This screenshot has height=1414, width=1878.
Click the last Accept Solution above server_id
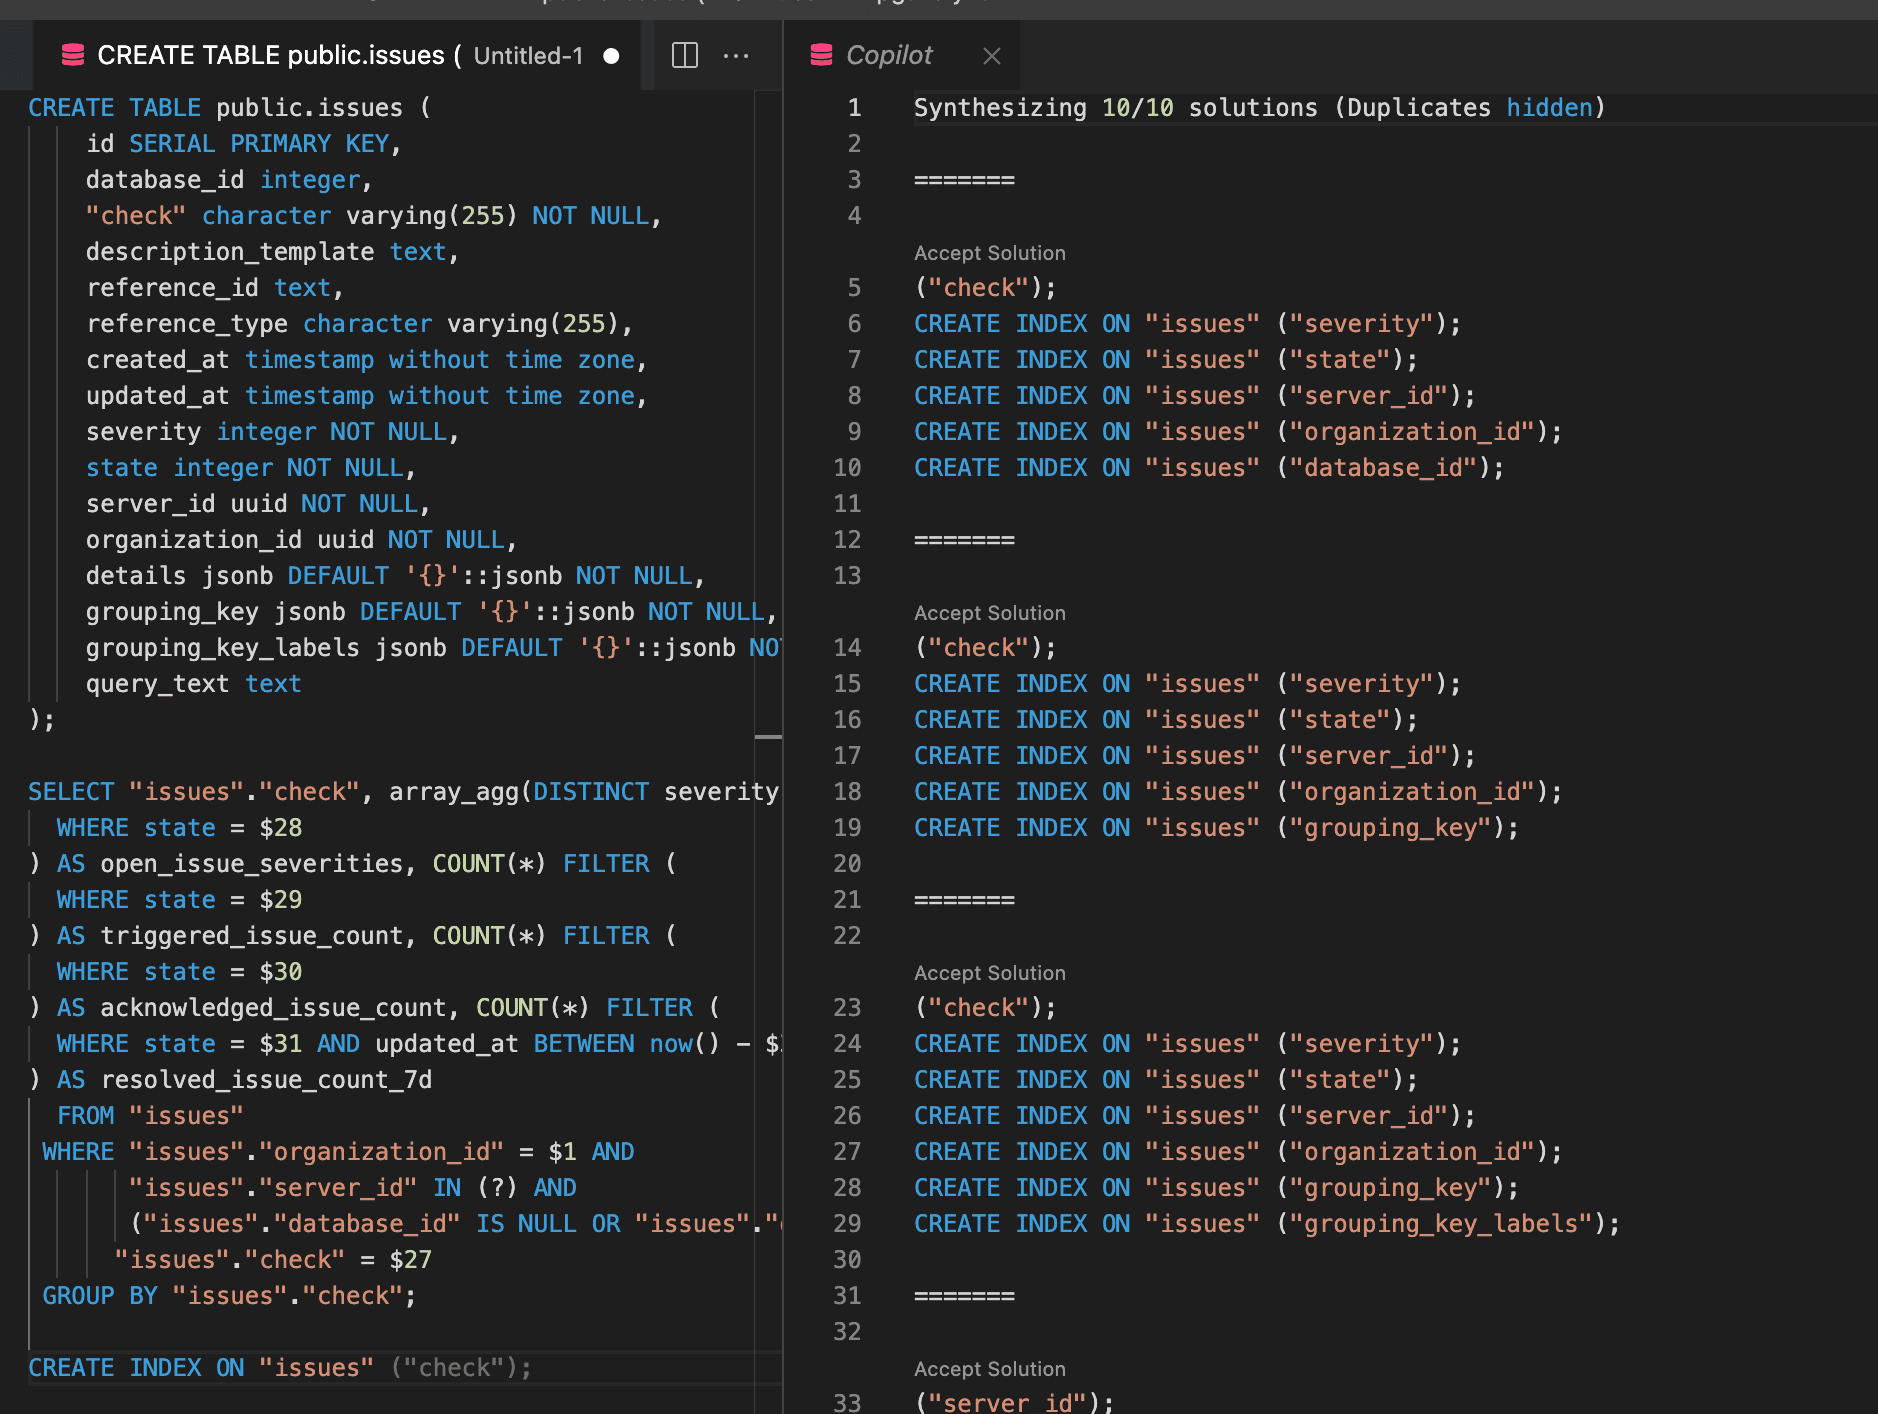coord(989,1368)
